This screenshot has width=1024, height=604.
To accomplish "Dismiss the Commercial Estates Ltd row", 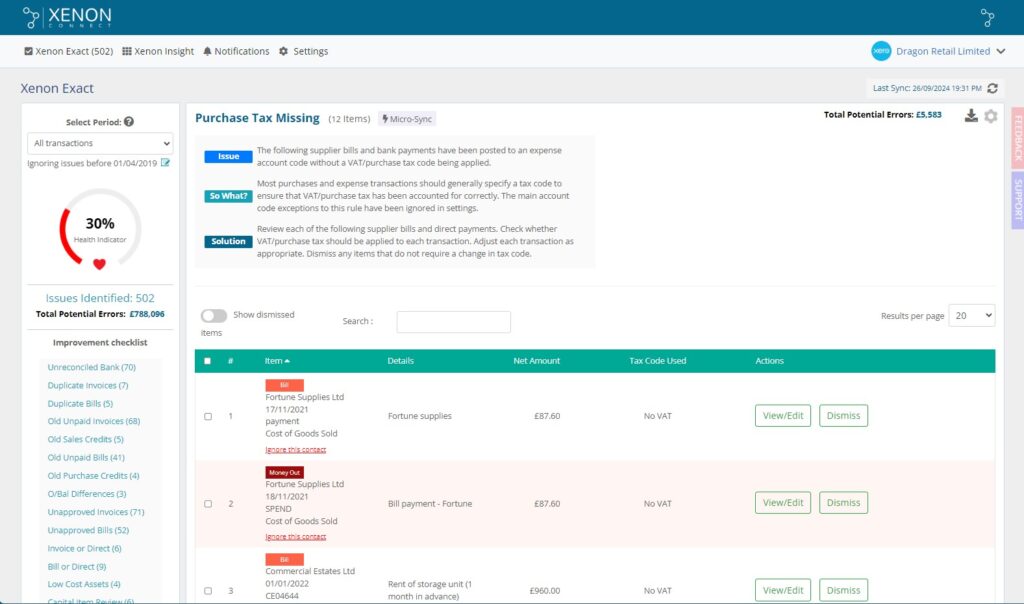I will (x=843, y=590).
